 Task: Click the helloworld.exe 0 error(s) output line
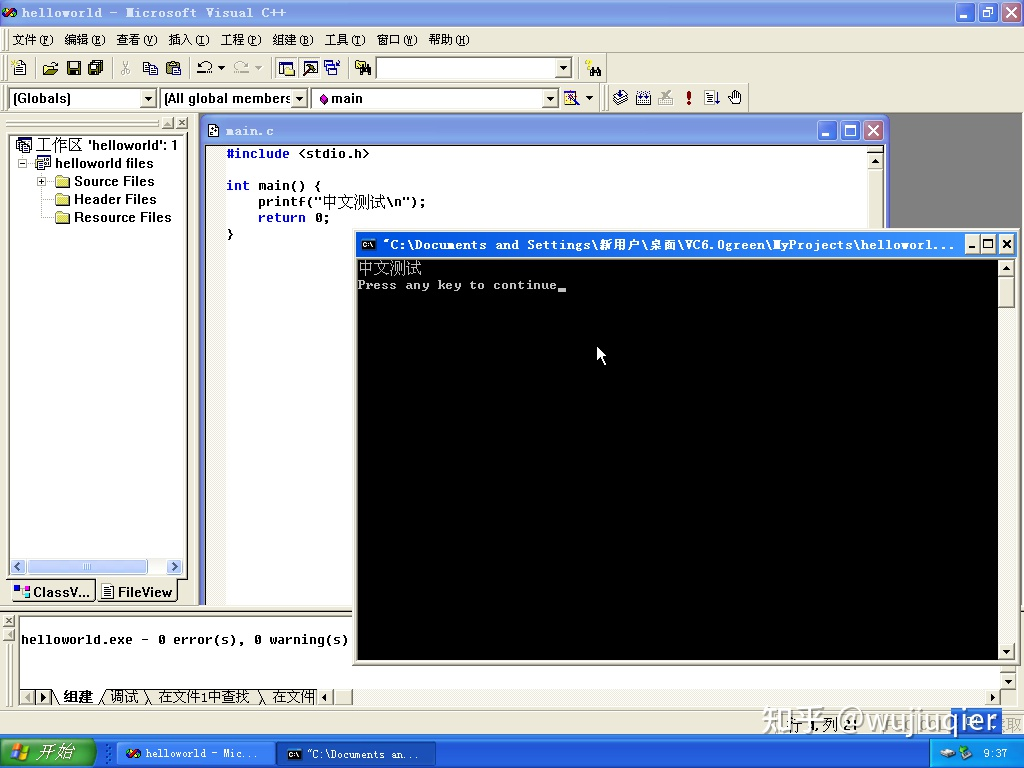point(185,640)
